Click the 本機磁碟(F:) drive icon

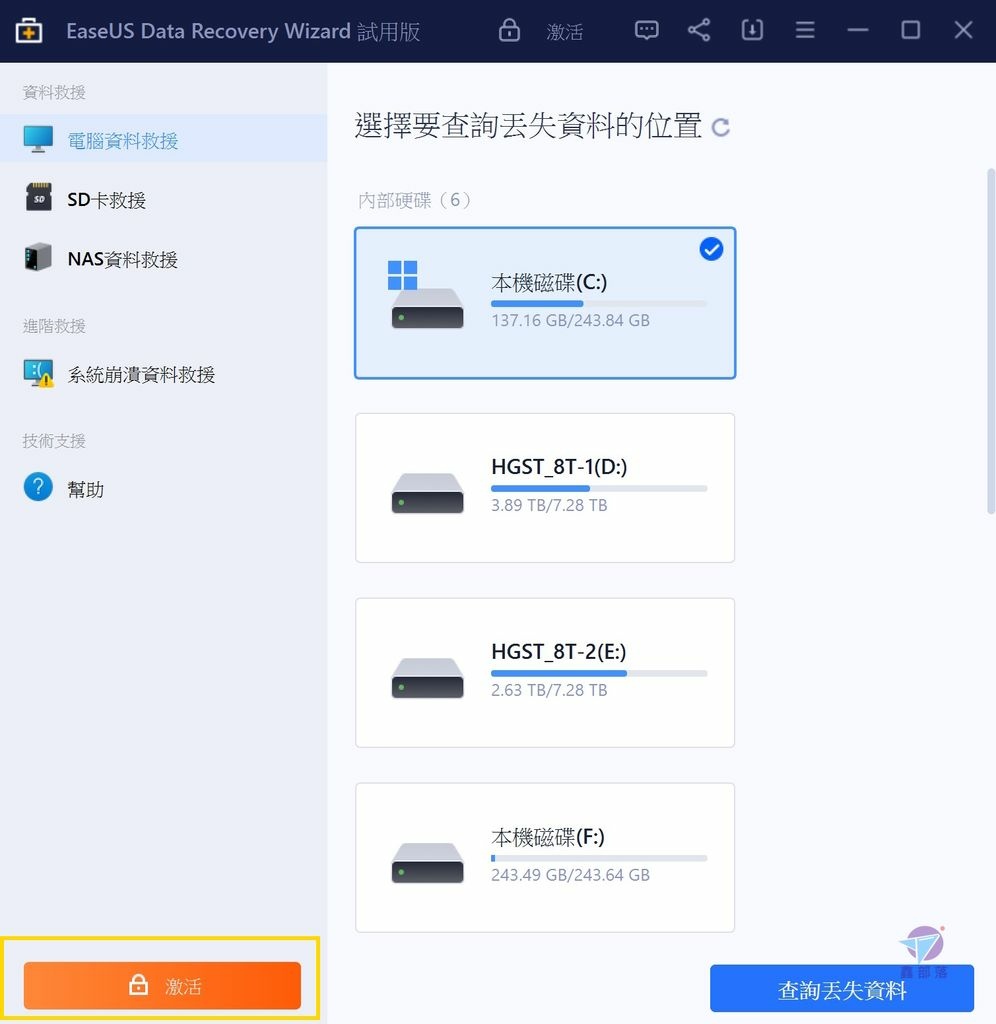point(427,863)
